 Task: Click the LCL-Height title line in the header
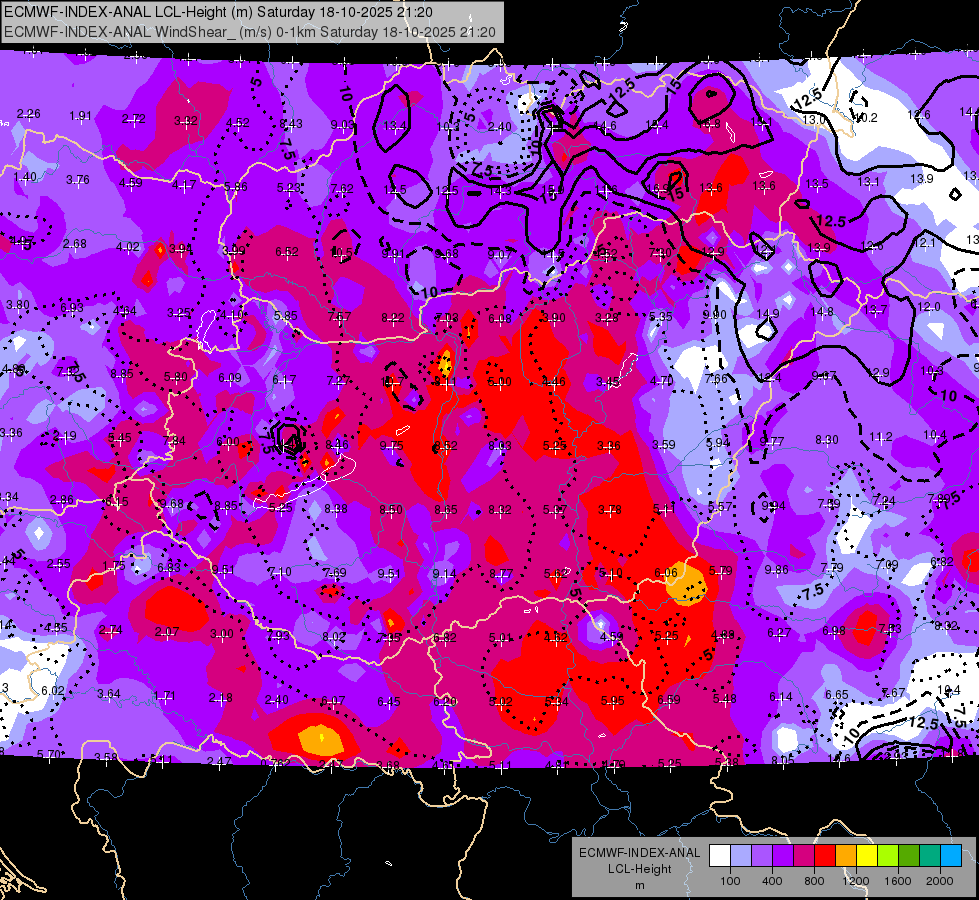[219, 12]
